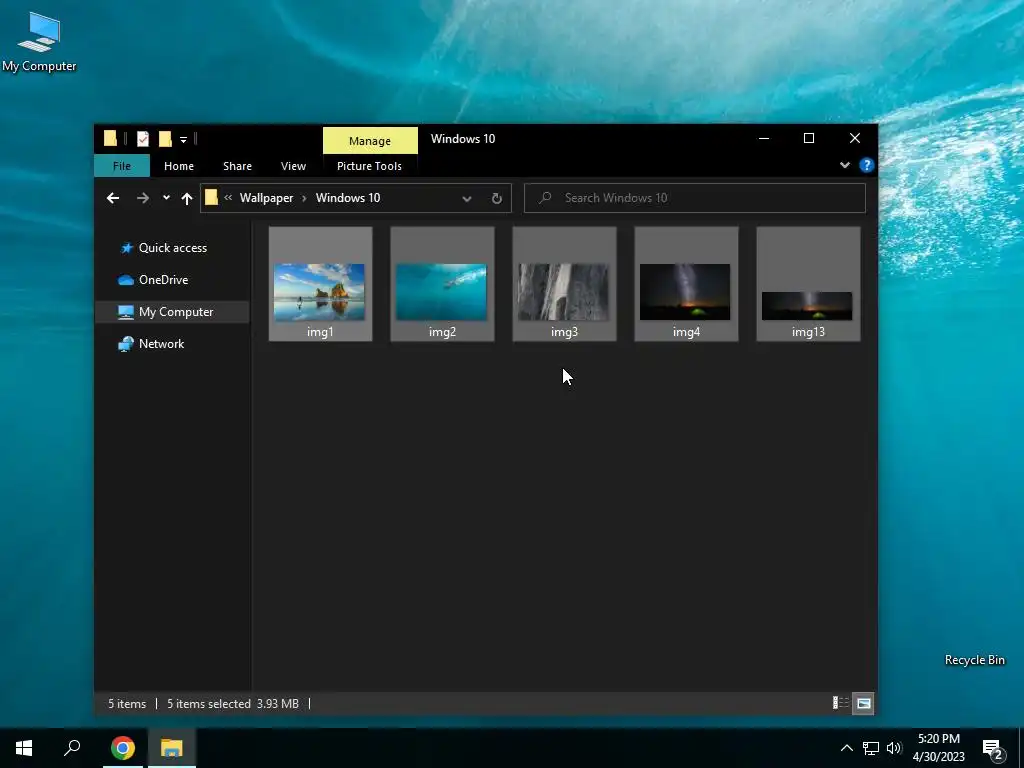Switch to details view in the status bar
1024x768 pixels.
tap(840, 703)
